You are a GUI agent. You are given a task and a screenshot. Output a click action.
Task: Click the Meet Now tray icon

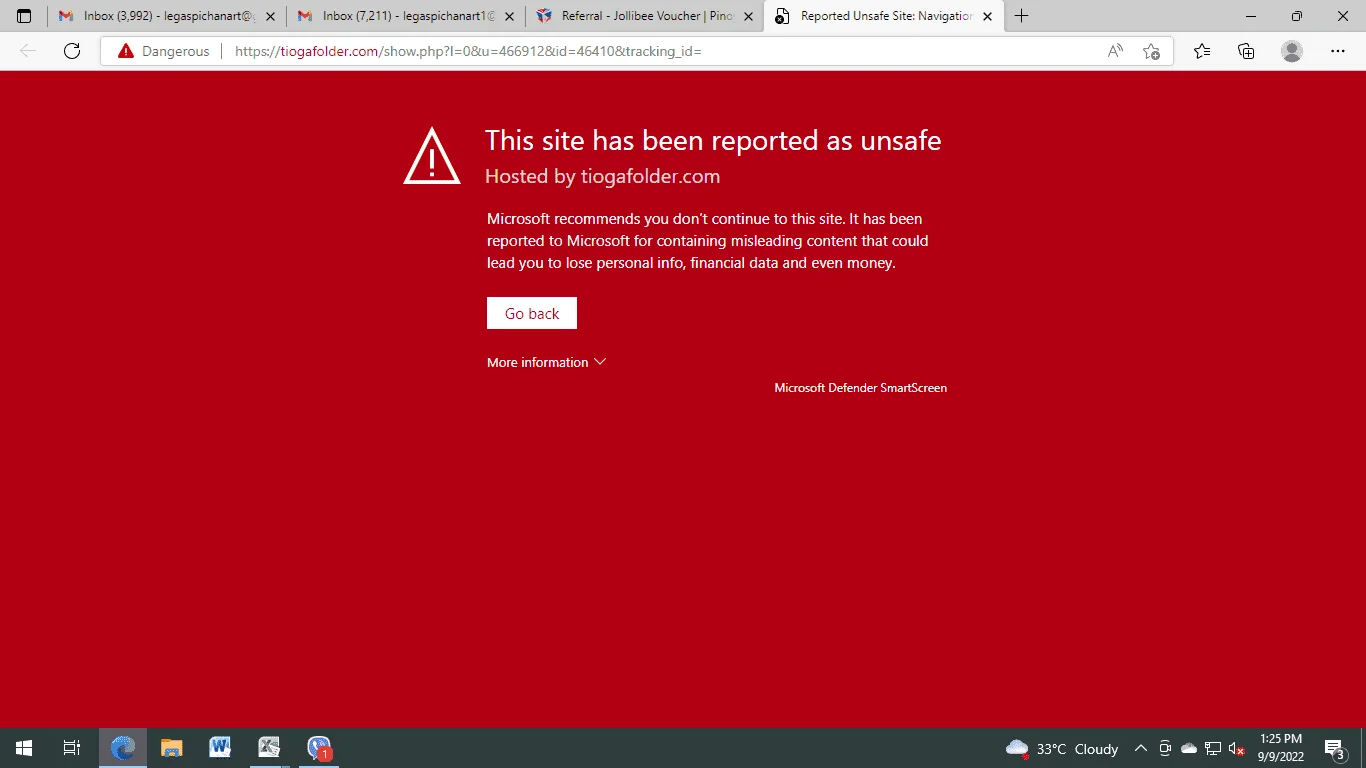(x=1165, y=749)
